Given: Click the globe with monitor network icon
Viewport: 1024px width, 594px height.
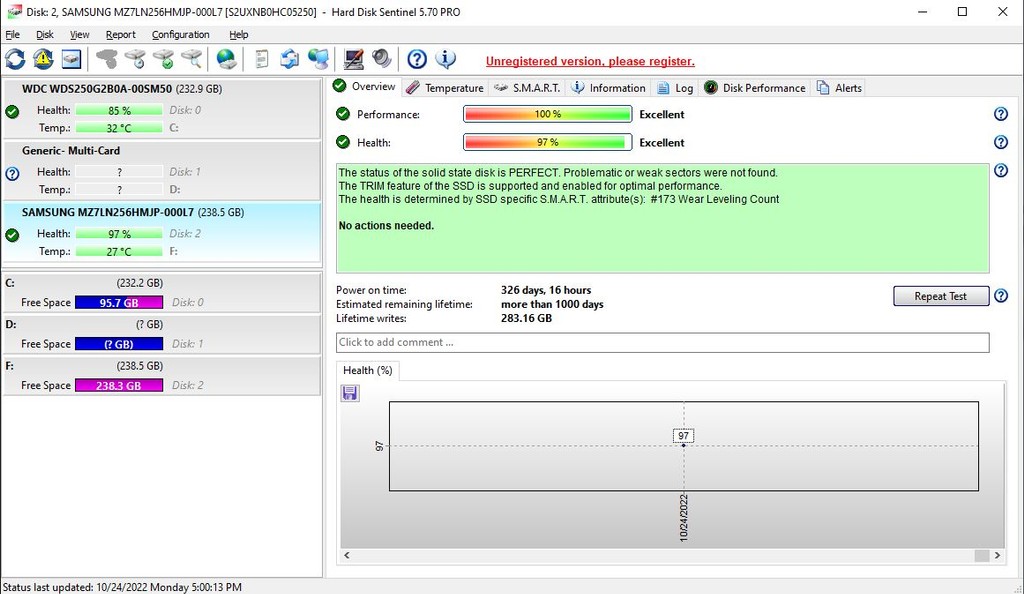Looking at the screenshot, I should (318, 59).
